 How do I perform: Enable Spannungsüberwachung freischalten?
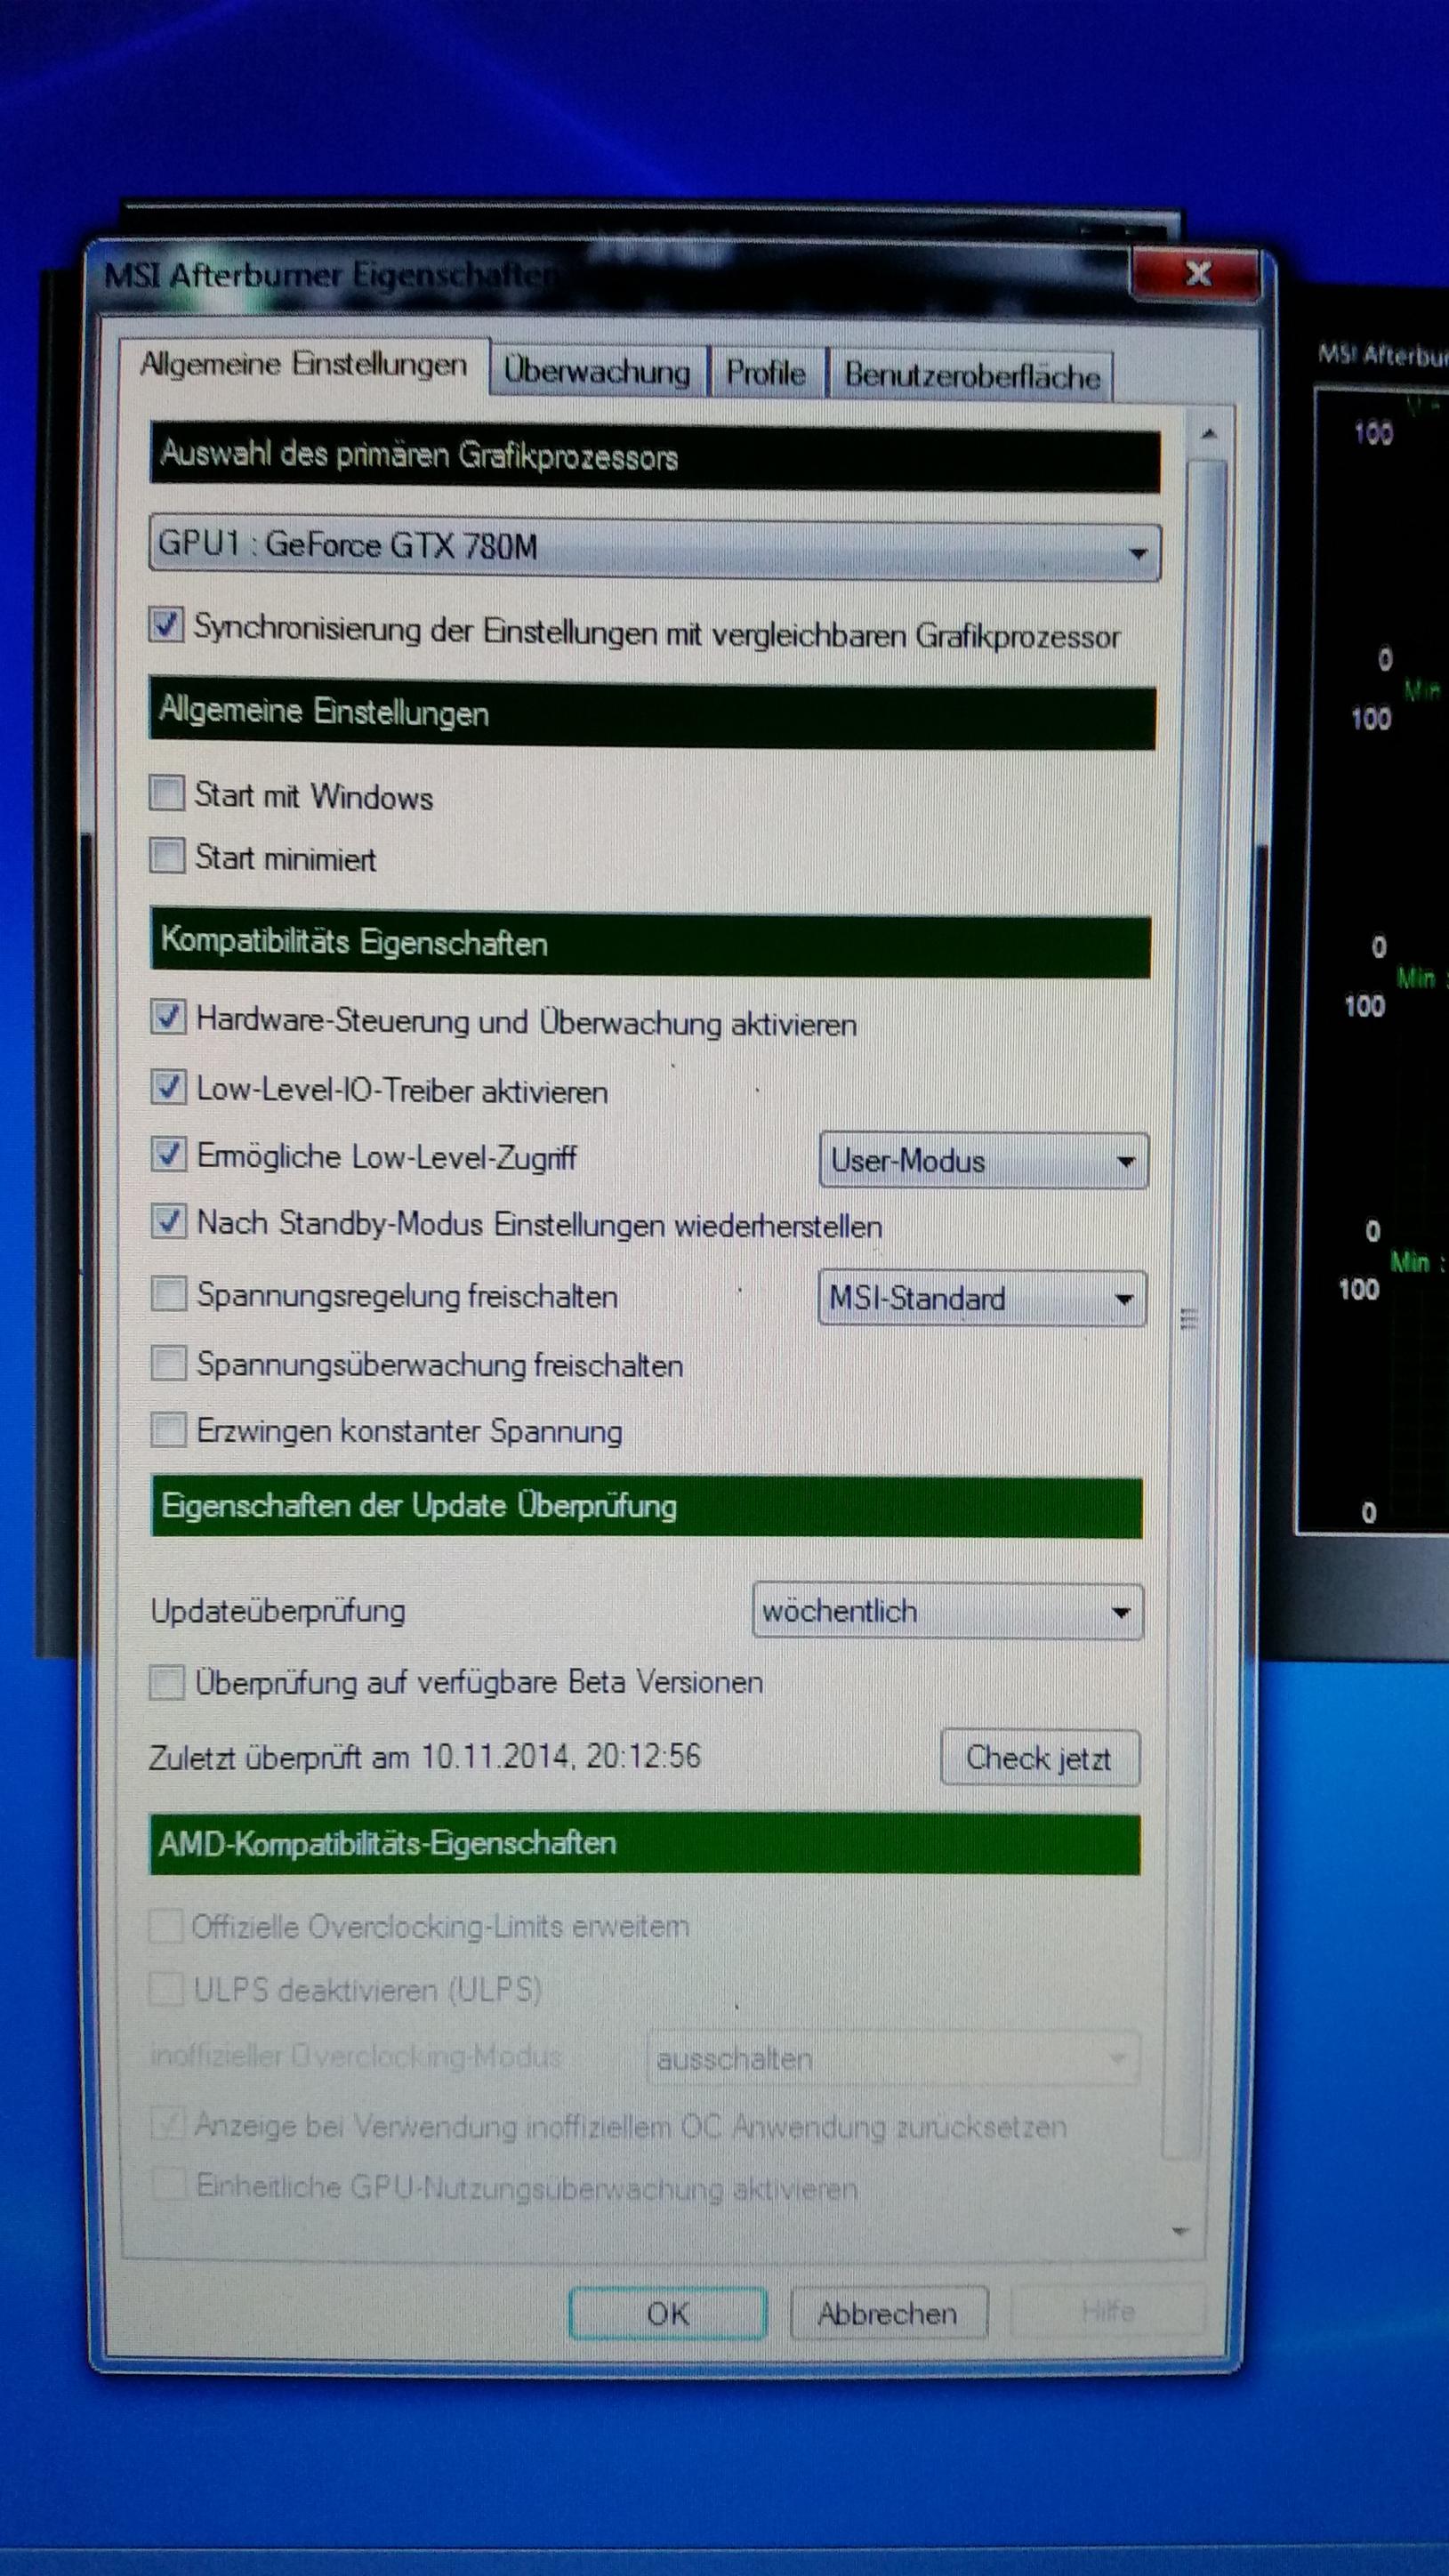pos(168,1363)
